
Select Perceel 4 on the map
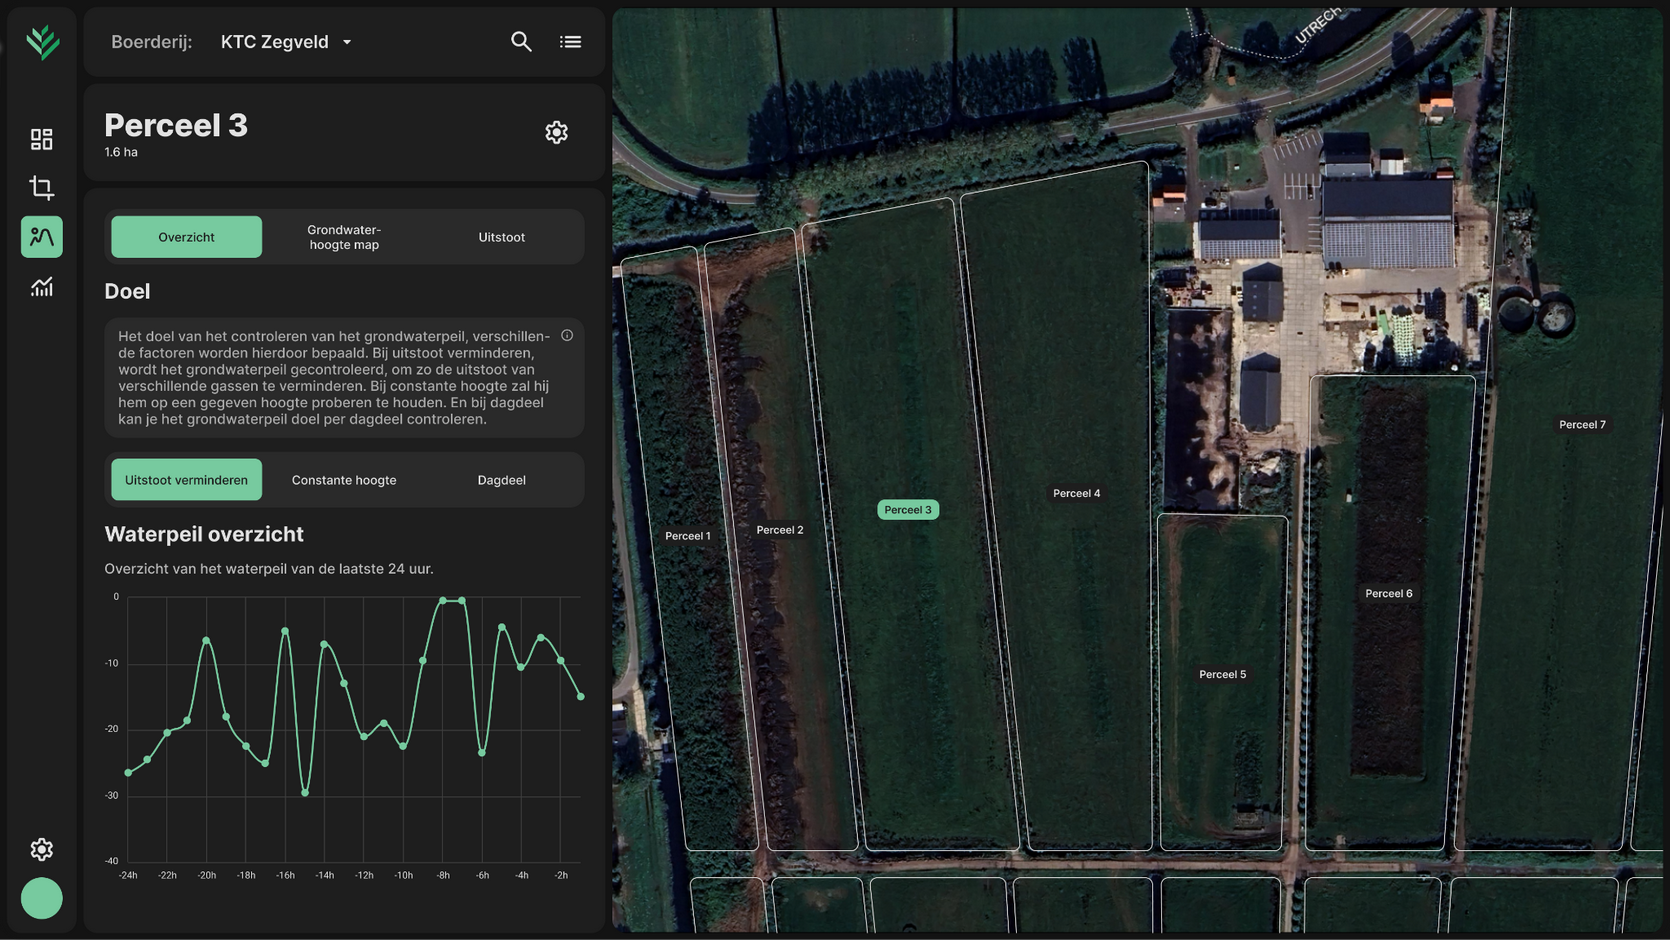pyautogui.click(x=1076, y=493)
